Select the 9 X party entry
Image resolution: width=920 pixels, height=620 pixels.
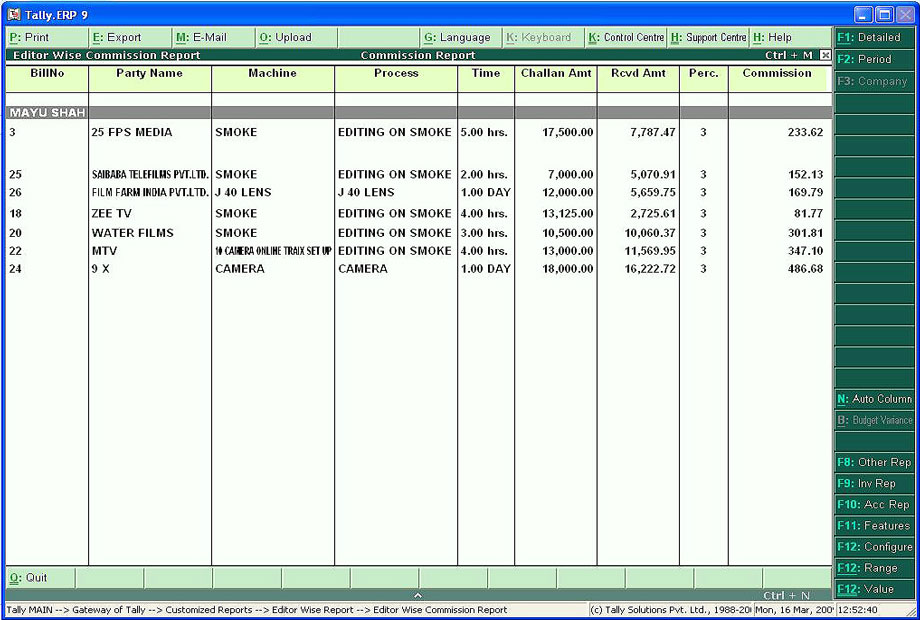[100, 269]
